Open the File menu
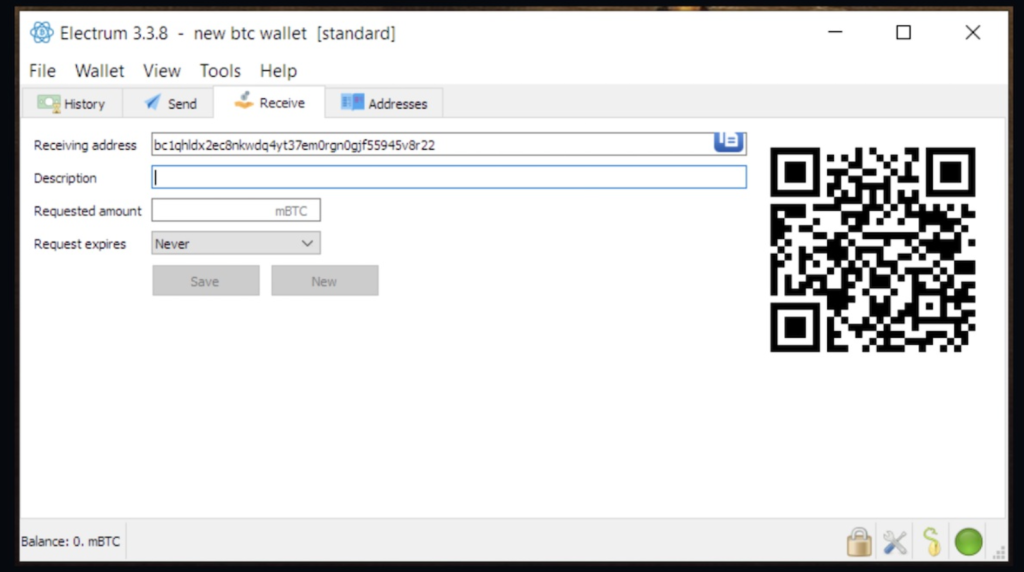 coord(42,71)
